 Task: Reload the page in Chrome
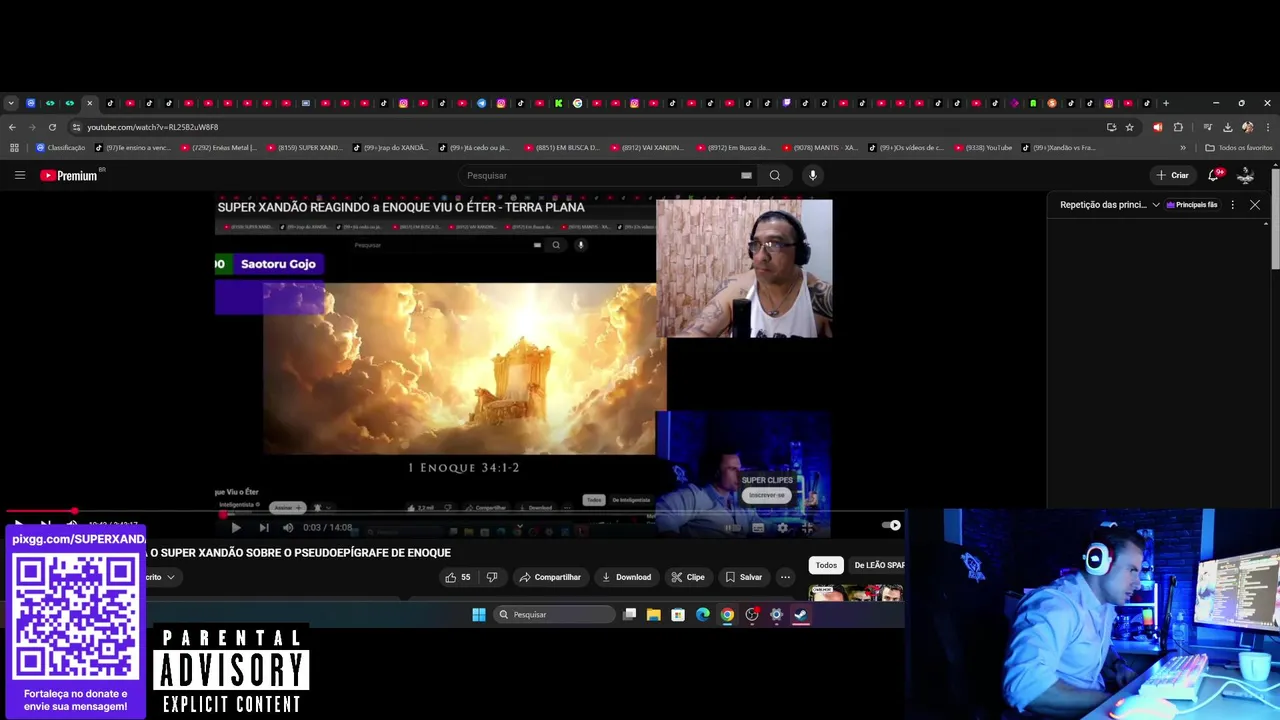click(x=52, y=127)
